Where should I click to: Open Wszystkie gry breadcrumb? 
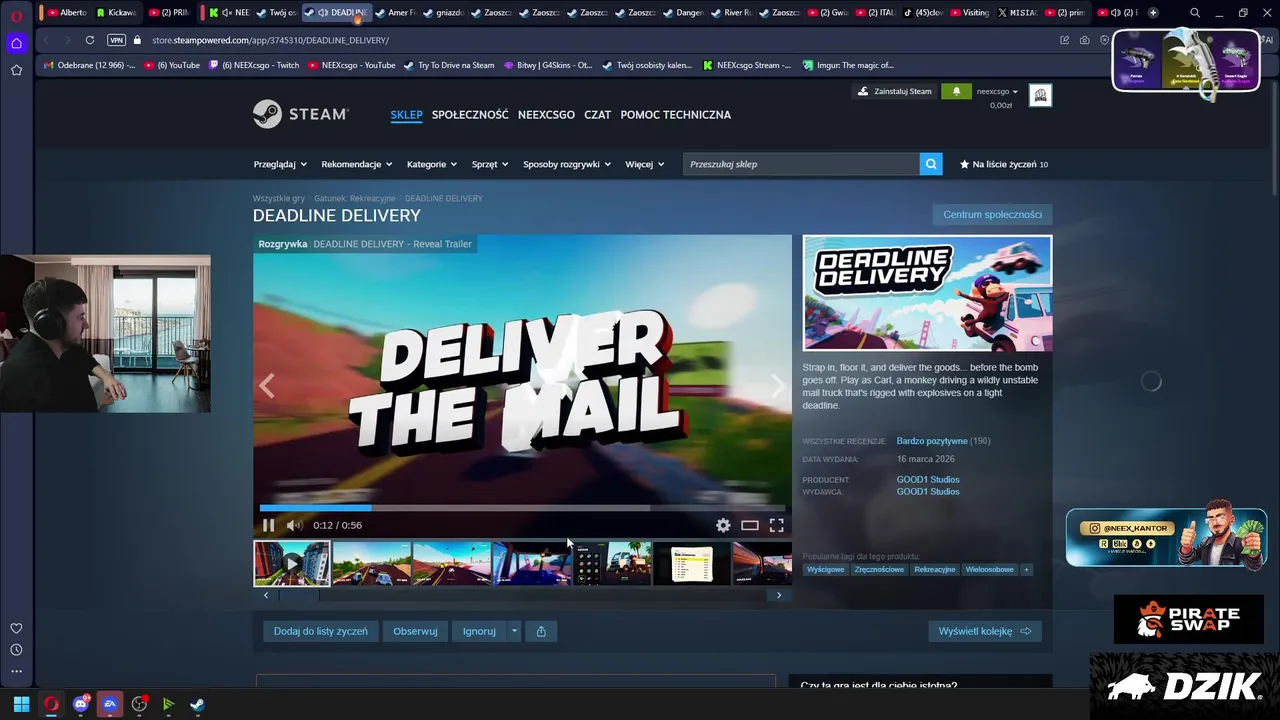279,198
